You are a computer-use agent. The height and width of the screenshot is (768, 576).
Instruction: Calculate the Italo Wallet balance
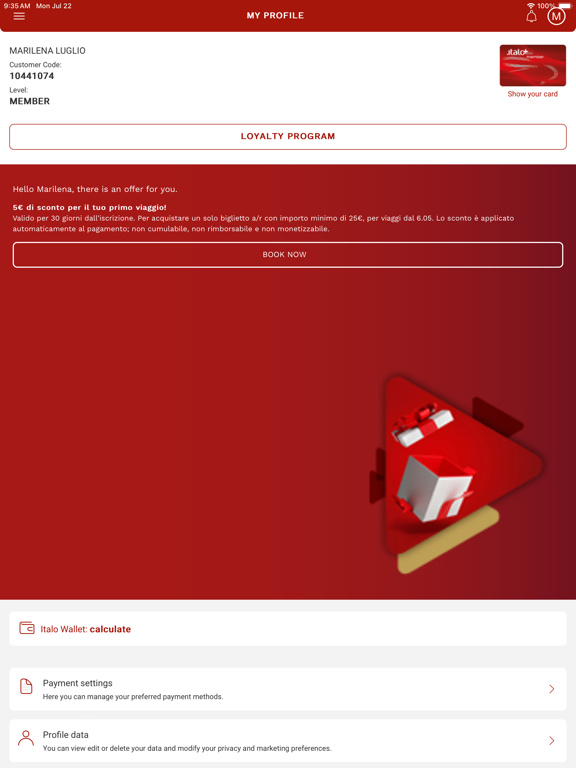110,629
